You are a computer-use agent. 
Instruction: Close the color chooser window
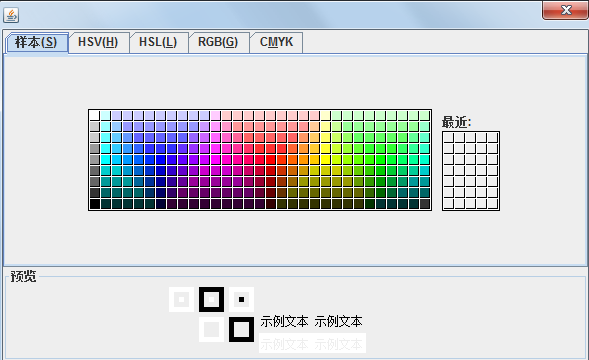tap(565, 10)
